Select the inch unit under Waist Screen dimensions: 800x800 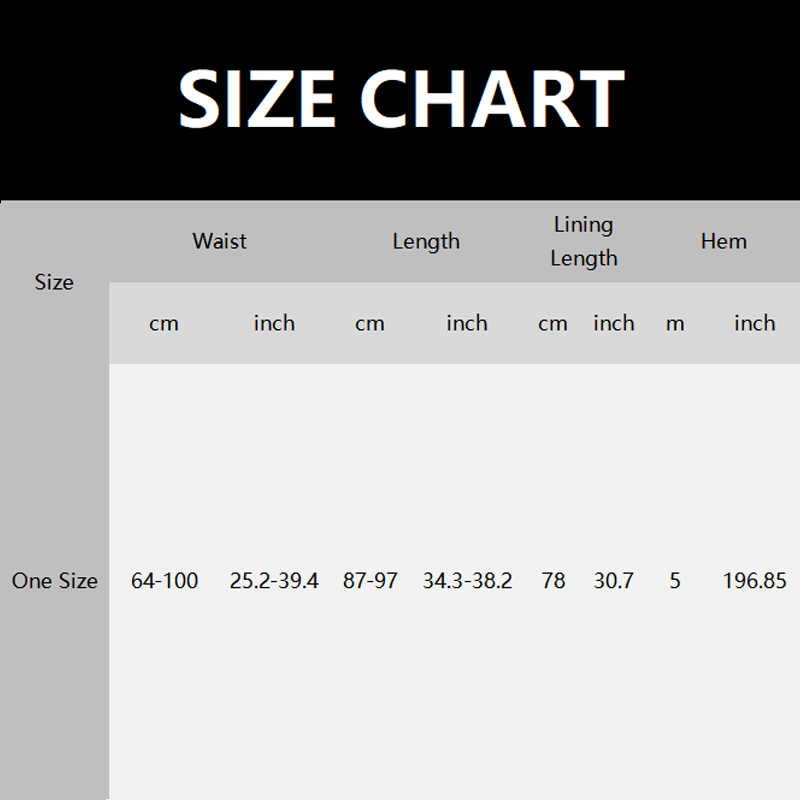[x=274, y=323]
